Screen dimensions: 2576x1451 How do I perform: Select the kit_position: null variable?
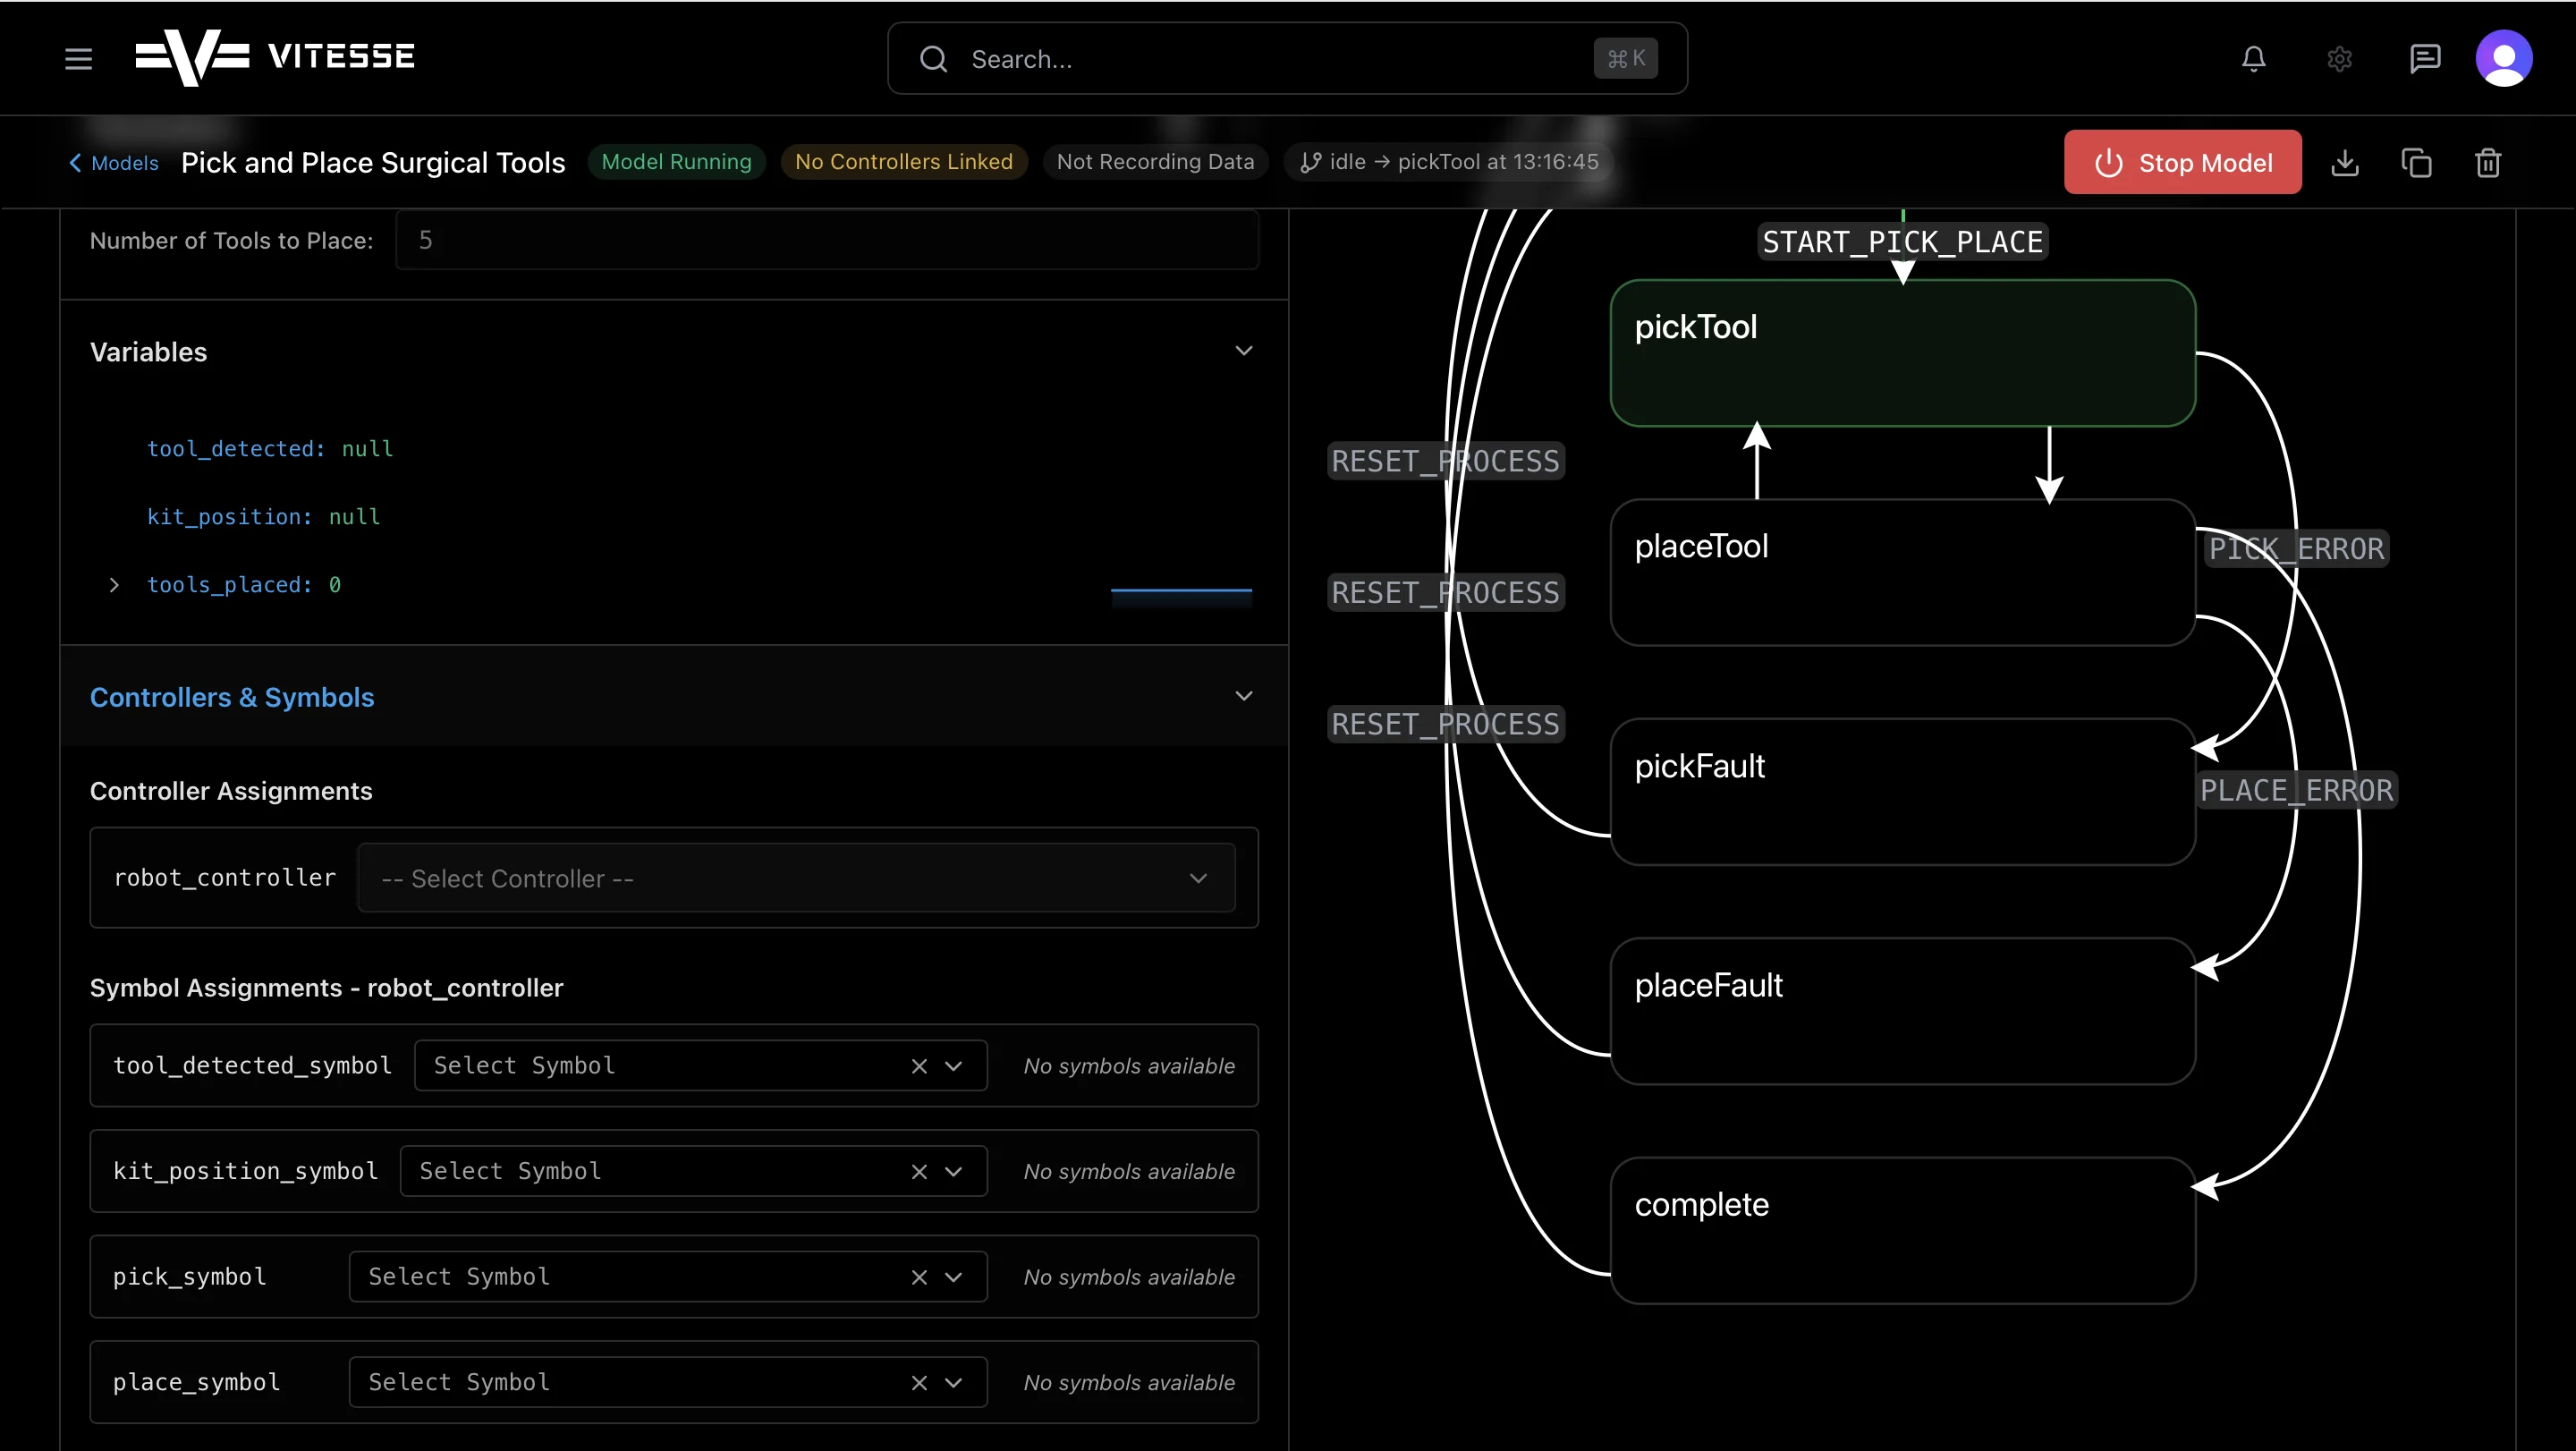pos(264,517)
